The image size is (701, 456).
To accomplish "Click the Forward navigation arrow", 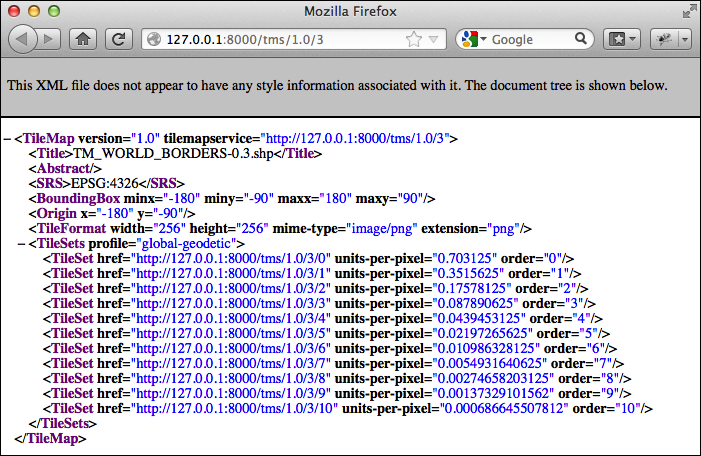I will pyautogui.click(x=49, y=39).
